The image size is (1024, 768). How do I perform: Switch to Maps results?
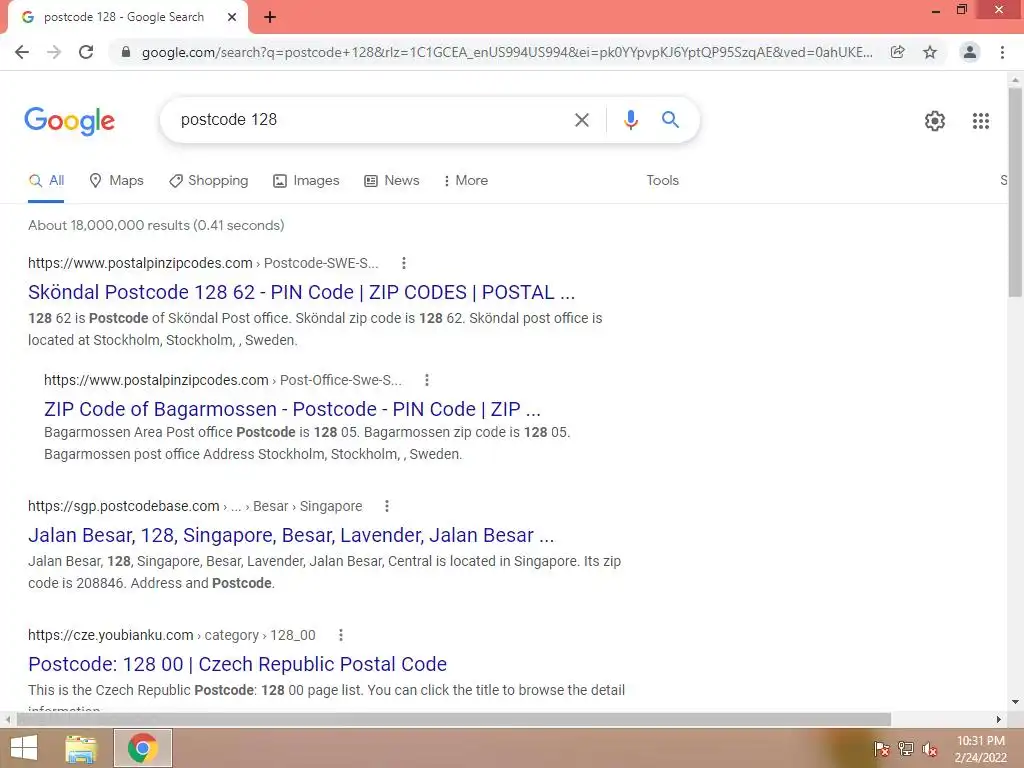[116, 181]
